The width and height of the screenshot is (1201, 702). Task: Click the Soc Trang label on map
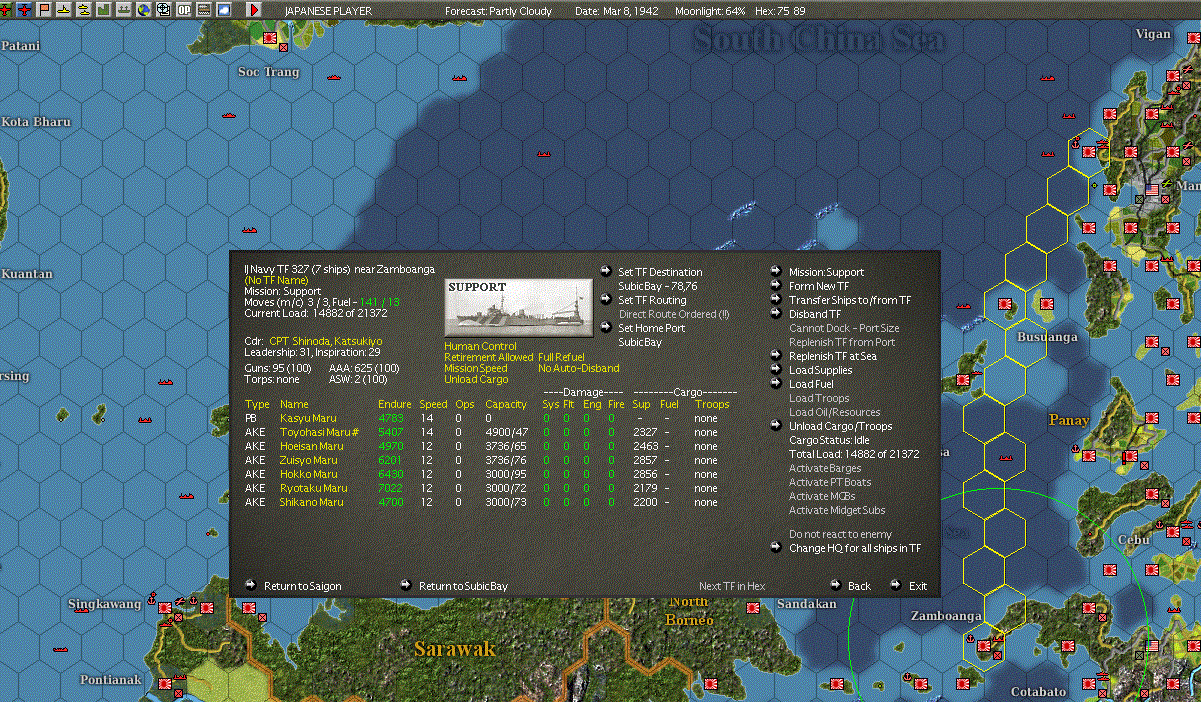coord(268,72)
